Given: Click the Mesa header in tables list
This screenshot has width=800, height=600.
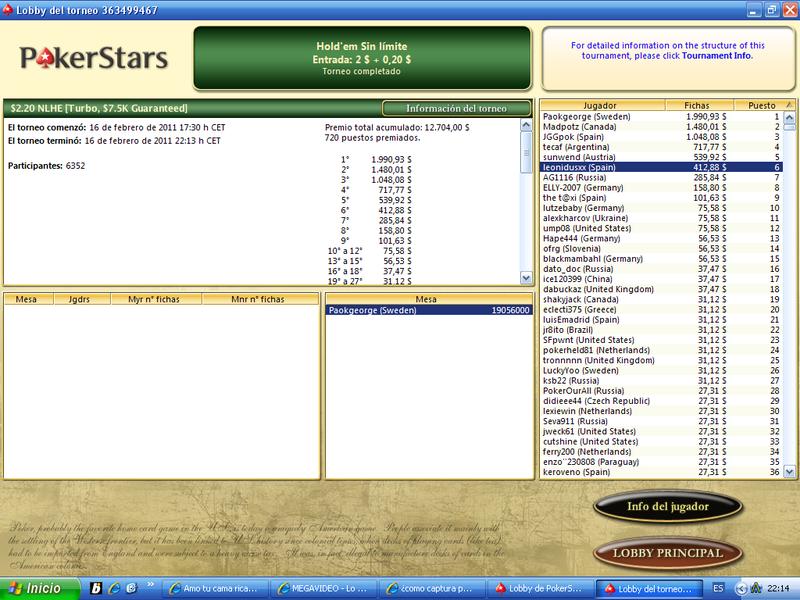Looking at the screenshot, I should pos(29,299).
